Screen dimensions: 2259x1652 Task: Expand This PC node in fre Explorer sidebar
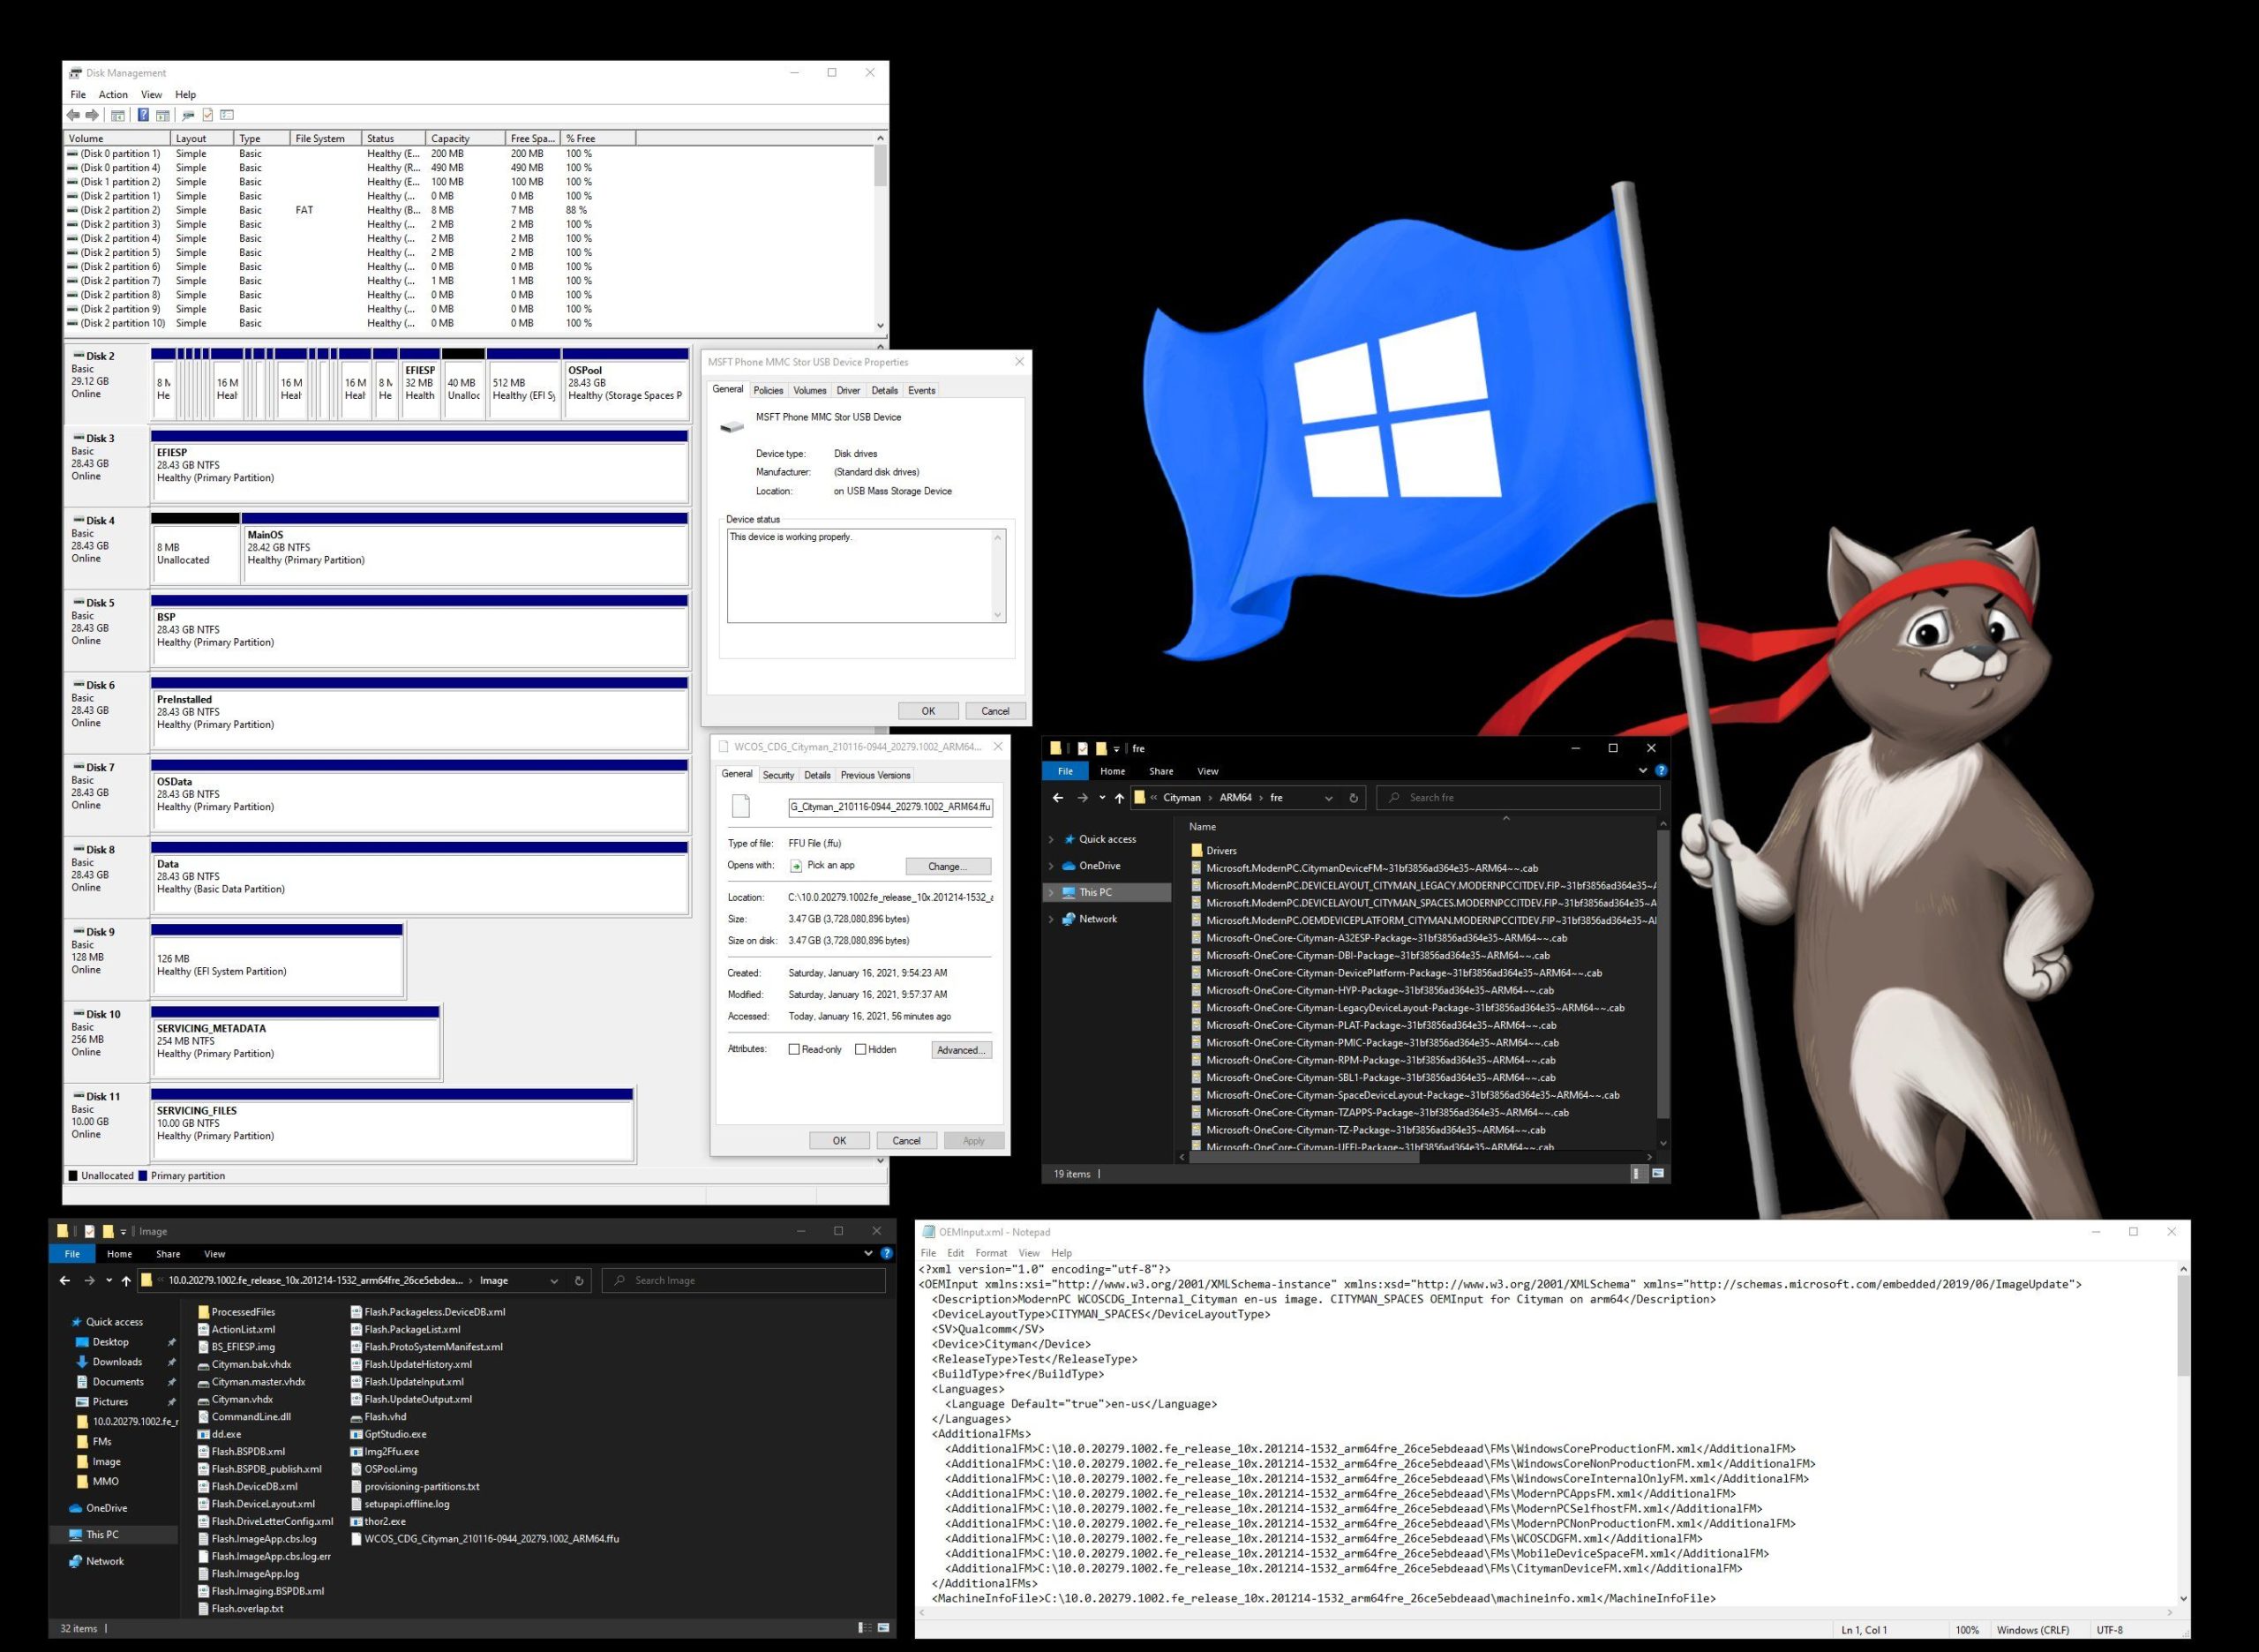coord(1051,892)
